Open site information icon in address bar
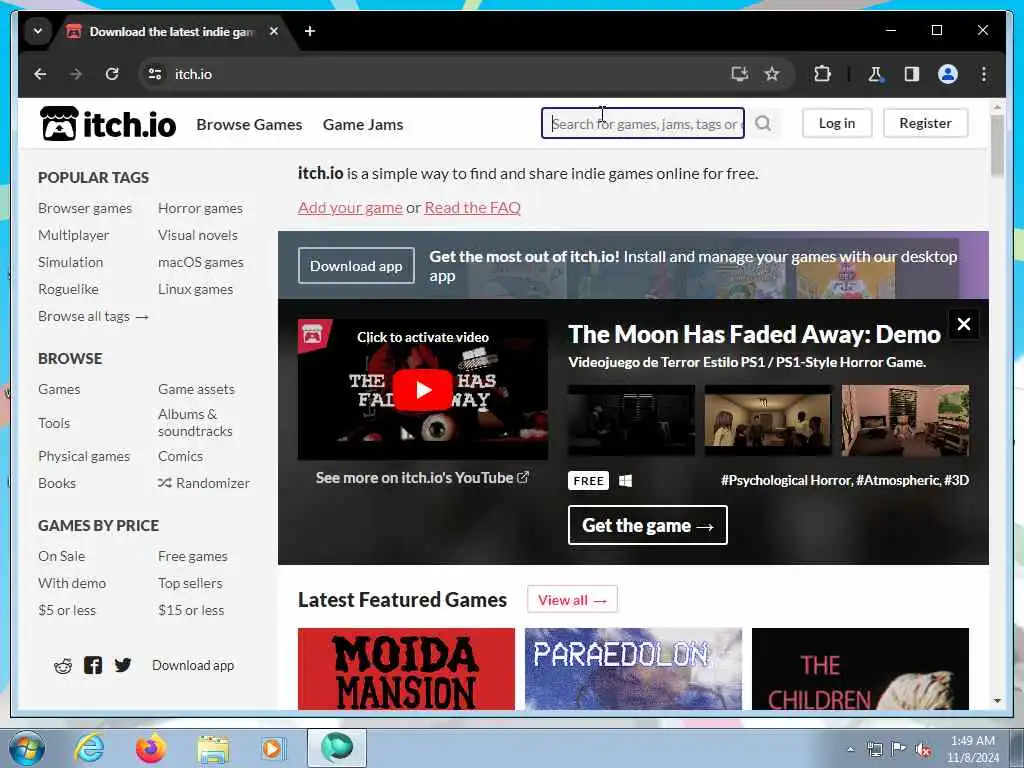 coord(155,74)
